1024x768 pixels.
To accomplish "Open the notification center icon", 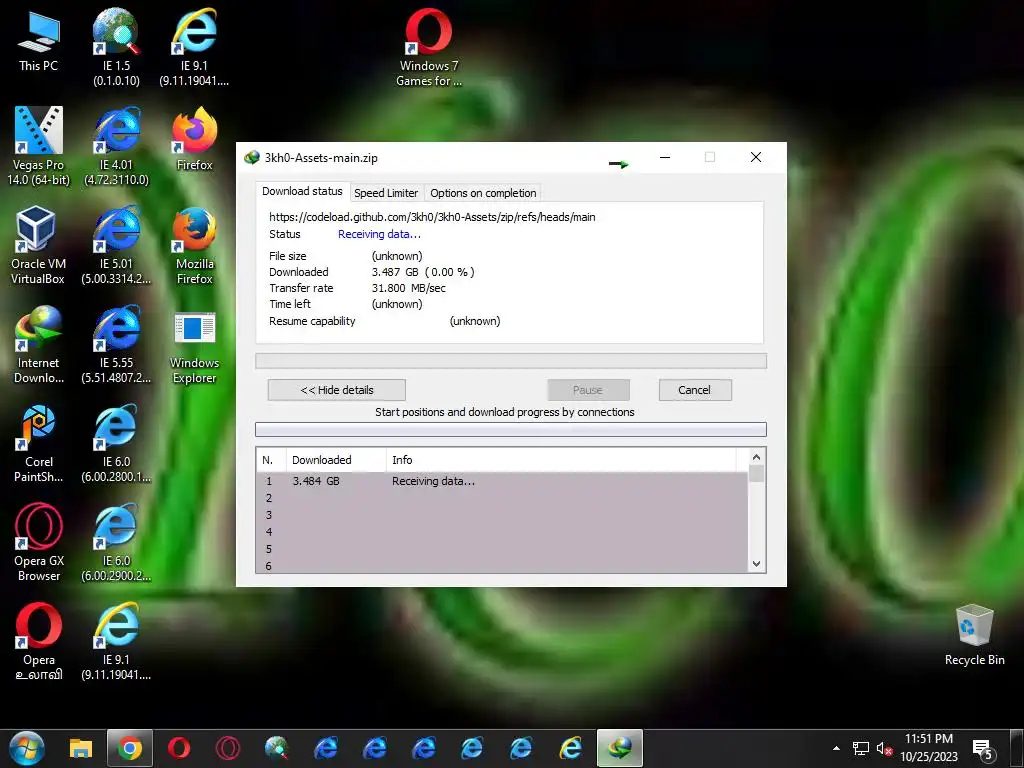I will coord(983,750).
